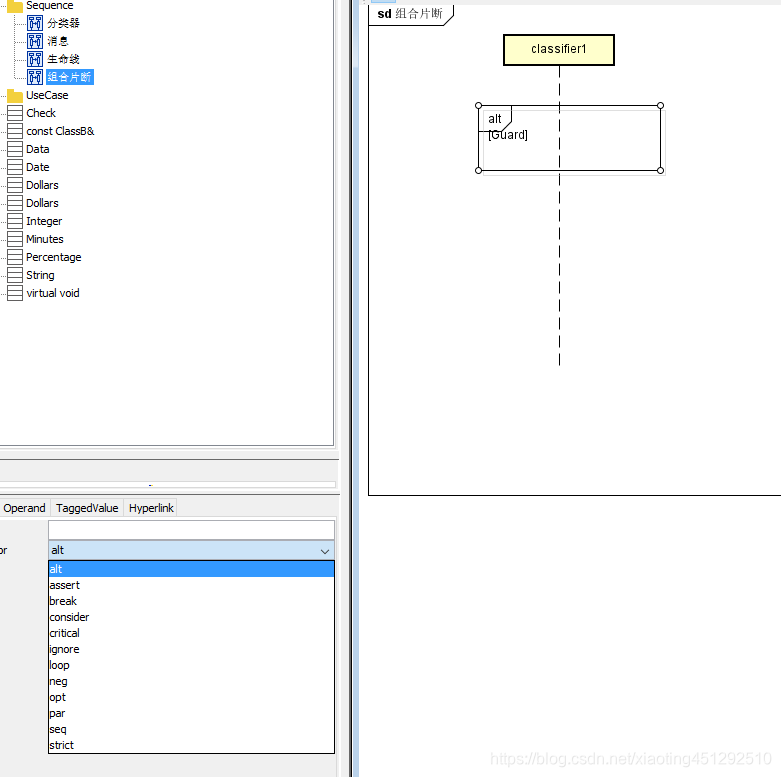Screen dimensions: 781x777
Task: Select the Check tree entry
Action: [x=41, y=113]
